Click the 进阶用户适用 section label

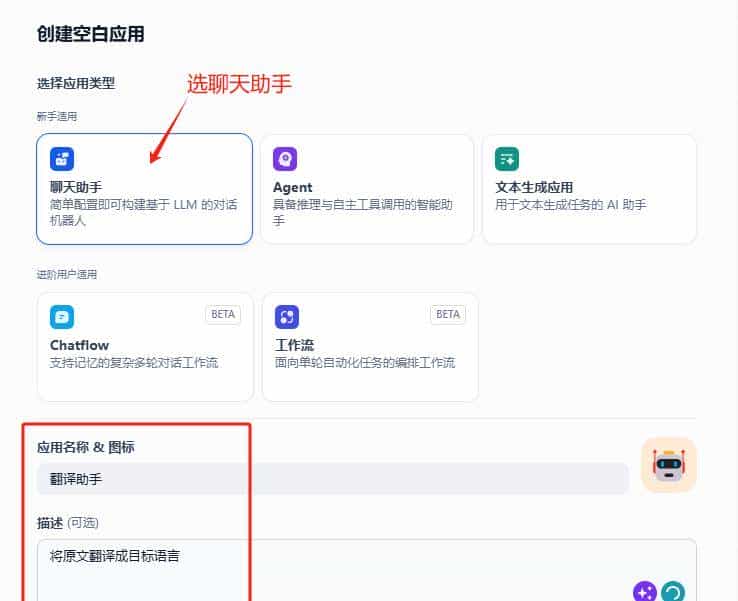click(x=67, y=274)
